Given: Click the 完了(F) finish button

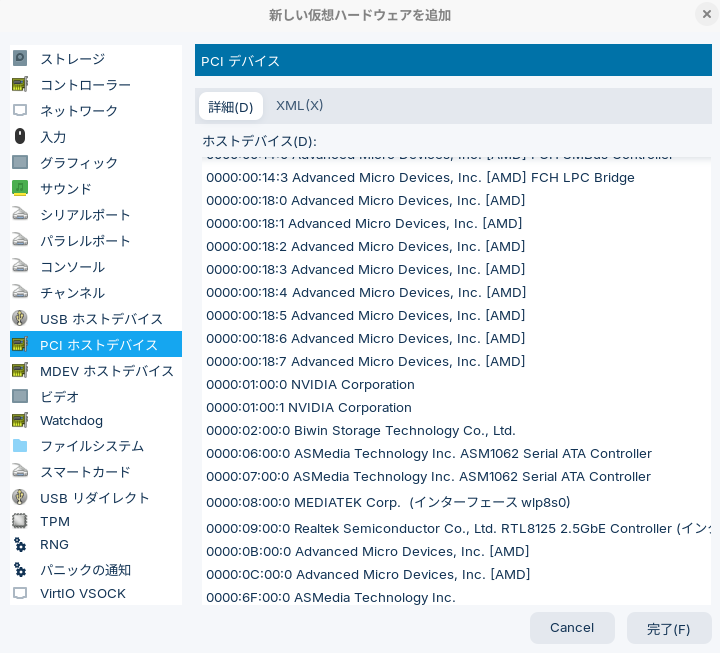Looking at the screenshot, I should [x=669, y=628].
